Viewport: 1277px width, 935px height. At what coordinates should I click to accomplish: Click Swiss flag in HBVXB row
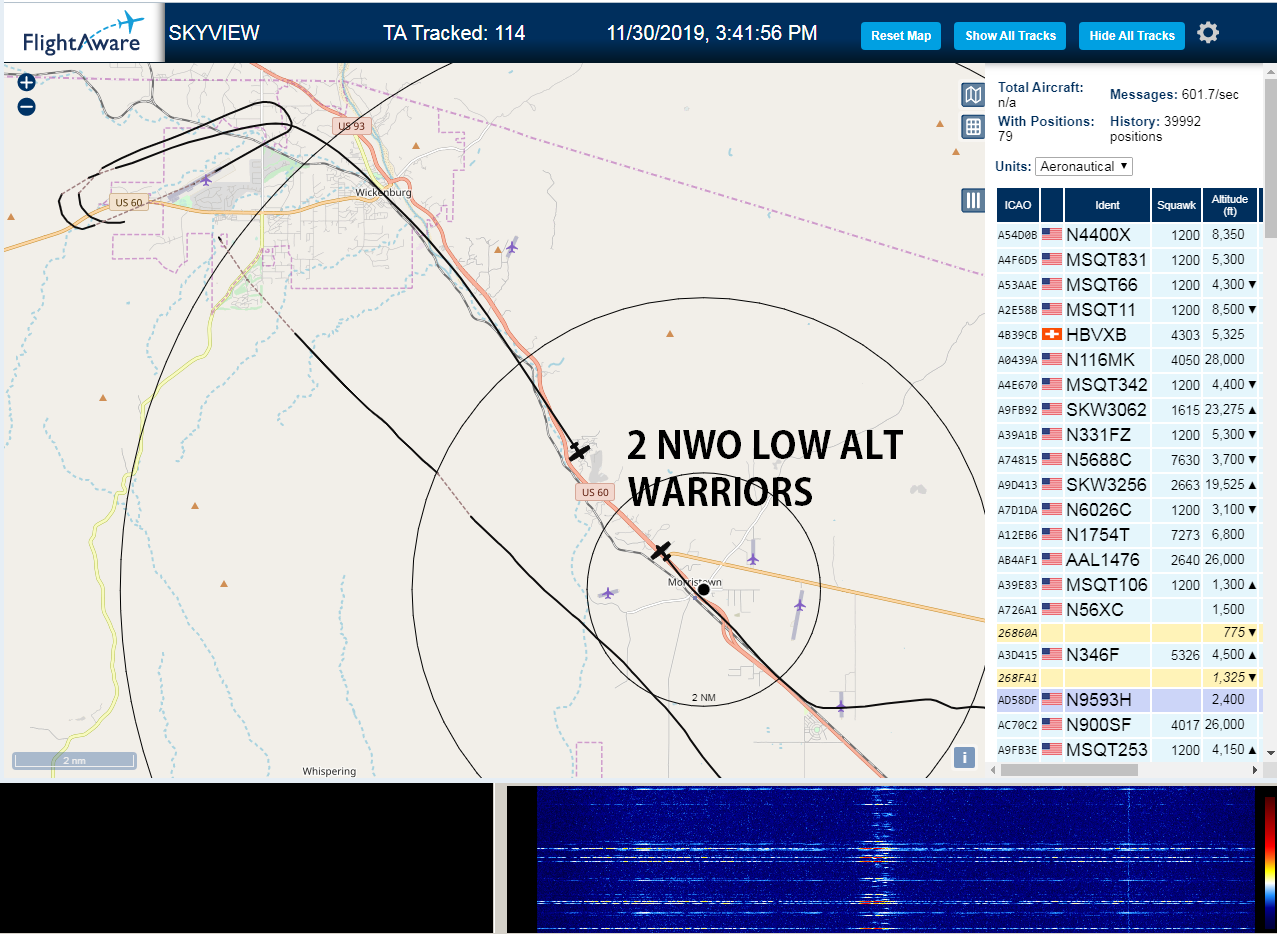tap(1052, 334)
